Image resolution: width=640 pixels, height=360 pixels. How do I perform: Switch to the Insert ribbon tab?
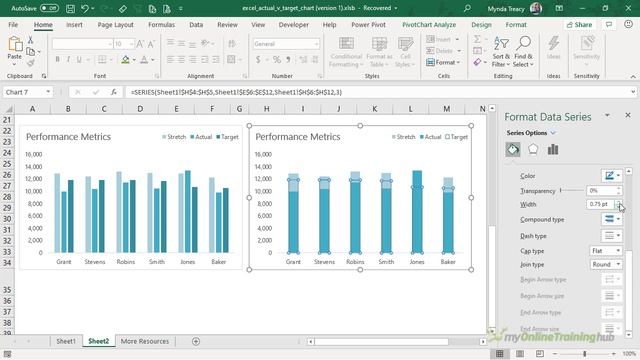(74, 25)
